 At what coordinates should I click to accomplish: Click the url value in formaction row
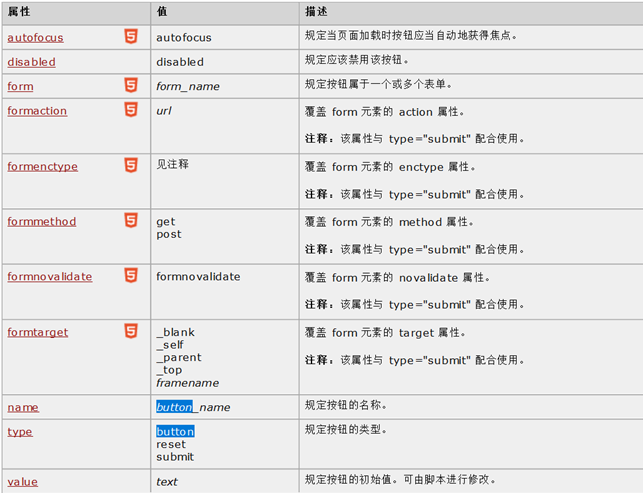(164, 111)
